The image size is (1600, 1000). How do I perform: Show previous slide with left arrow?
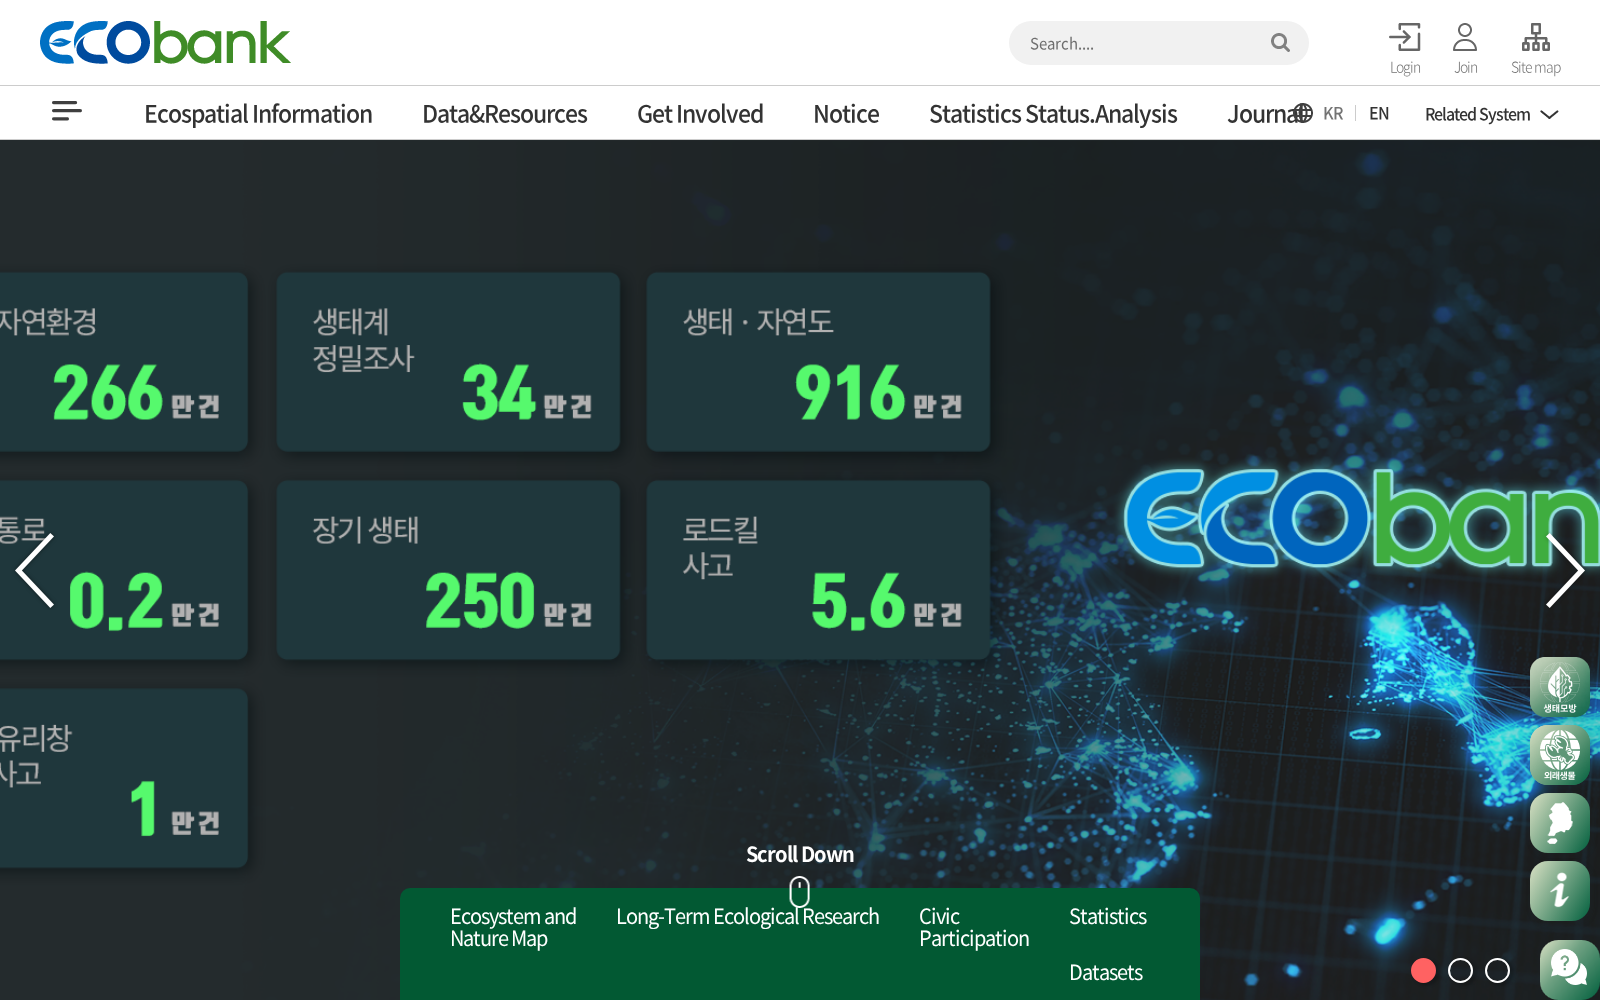35,570
